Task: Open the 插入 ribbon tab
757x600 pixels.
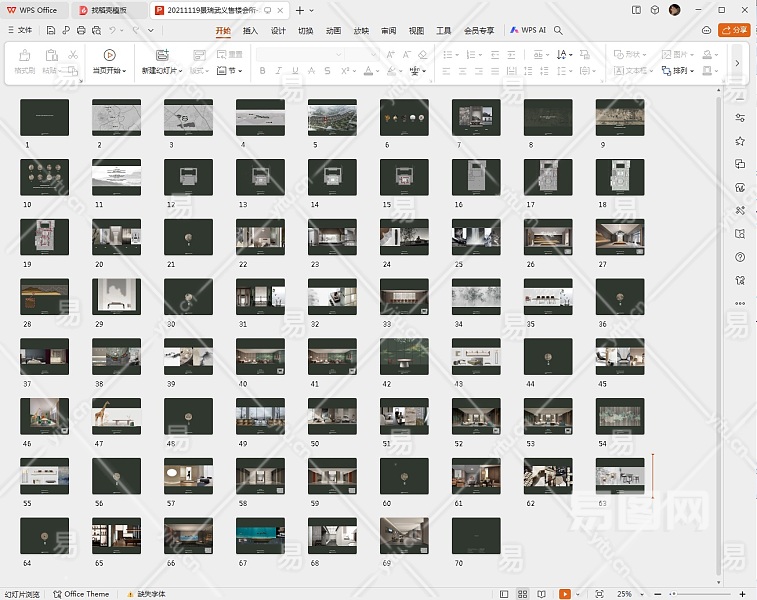Action: coord(250,30)
